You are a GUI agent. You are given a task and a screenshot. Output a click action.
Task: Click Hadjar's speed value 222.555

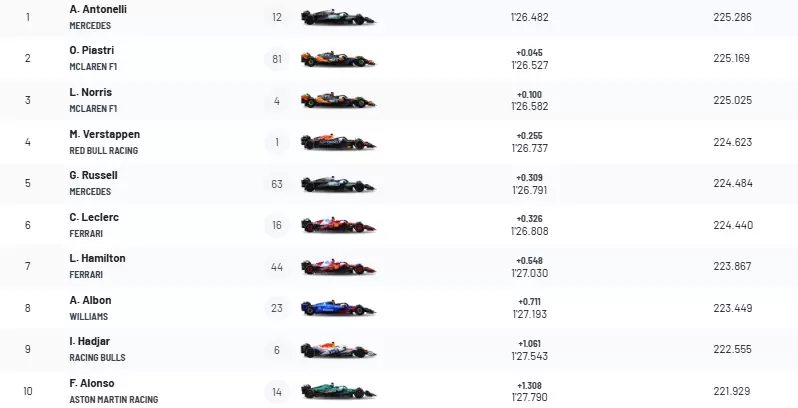tap(733, 350)
